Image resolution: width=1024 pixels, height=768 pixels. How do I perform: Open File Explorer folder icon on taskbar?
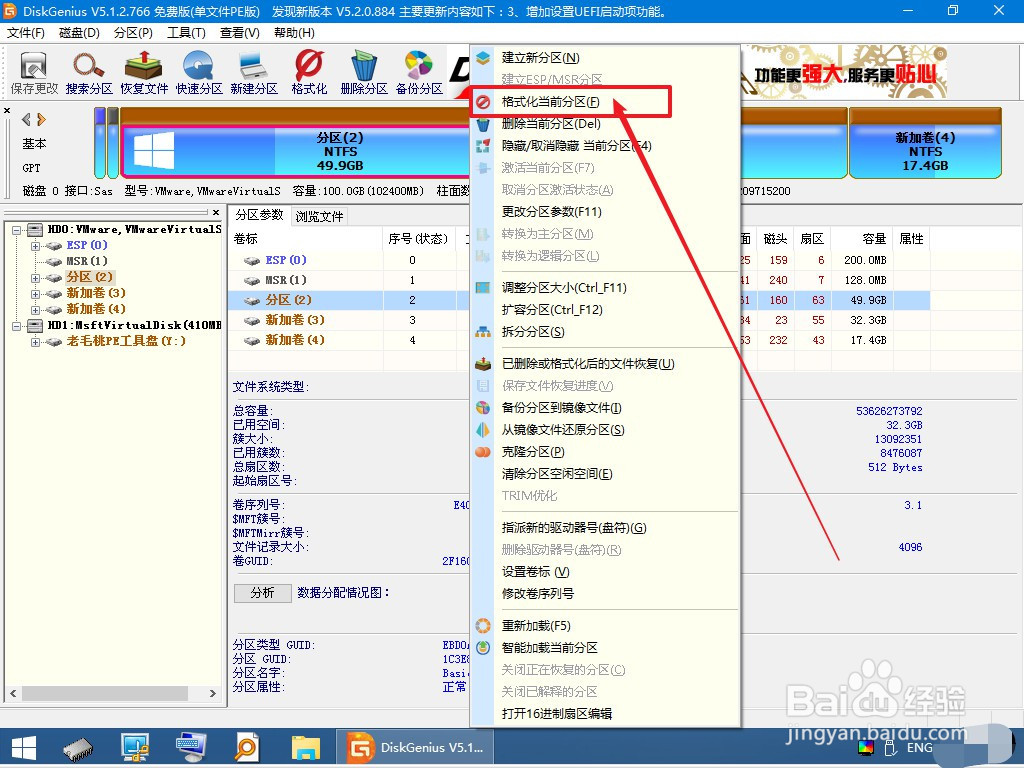coord(306,748)
